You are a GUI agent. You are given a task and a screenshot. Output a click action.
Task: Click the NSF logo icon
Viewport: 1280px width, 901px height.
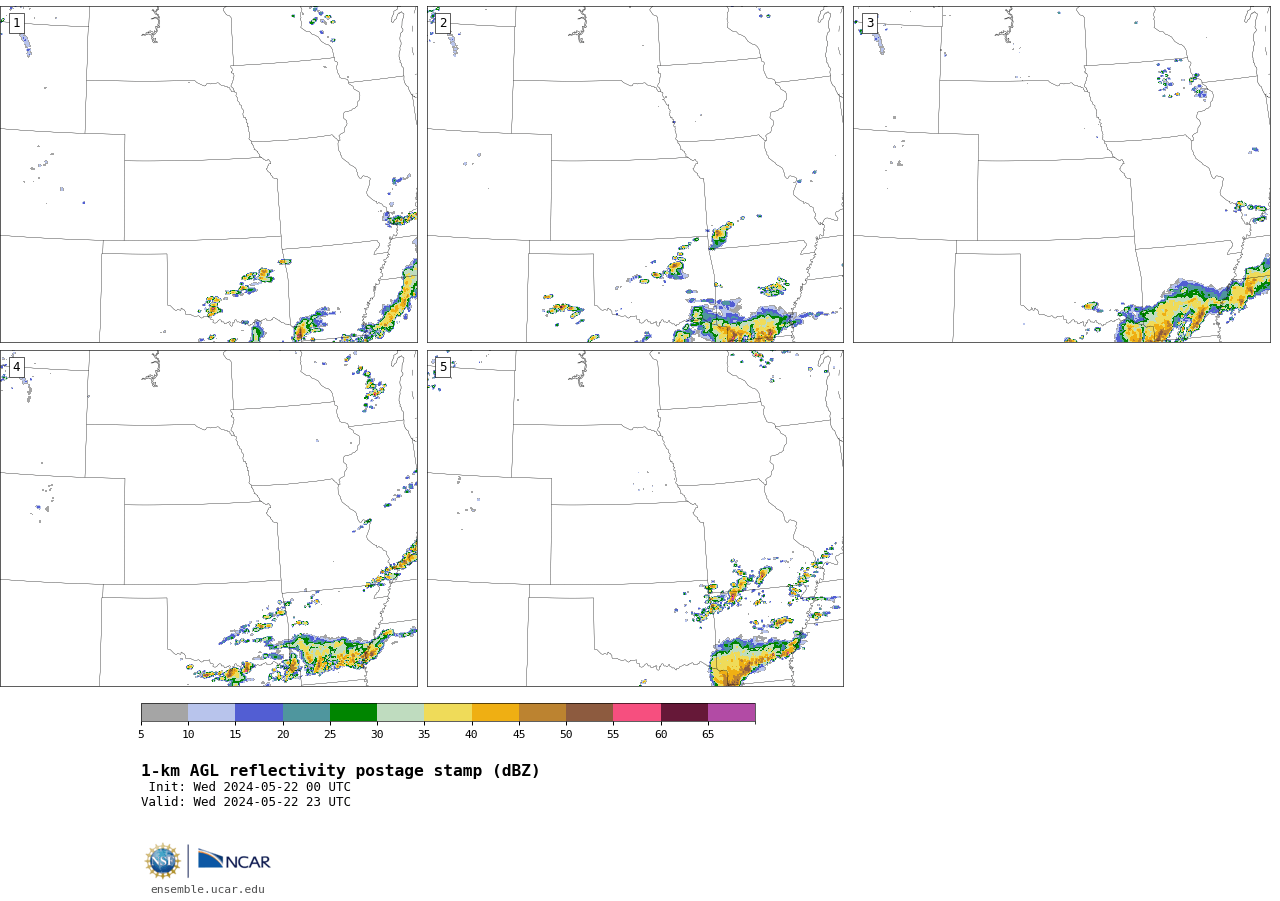(163, 861)
